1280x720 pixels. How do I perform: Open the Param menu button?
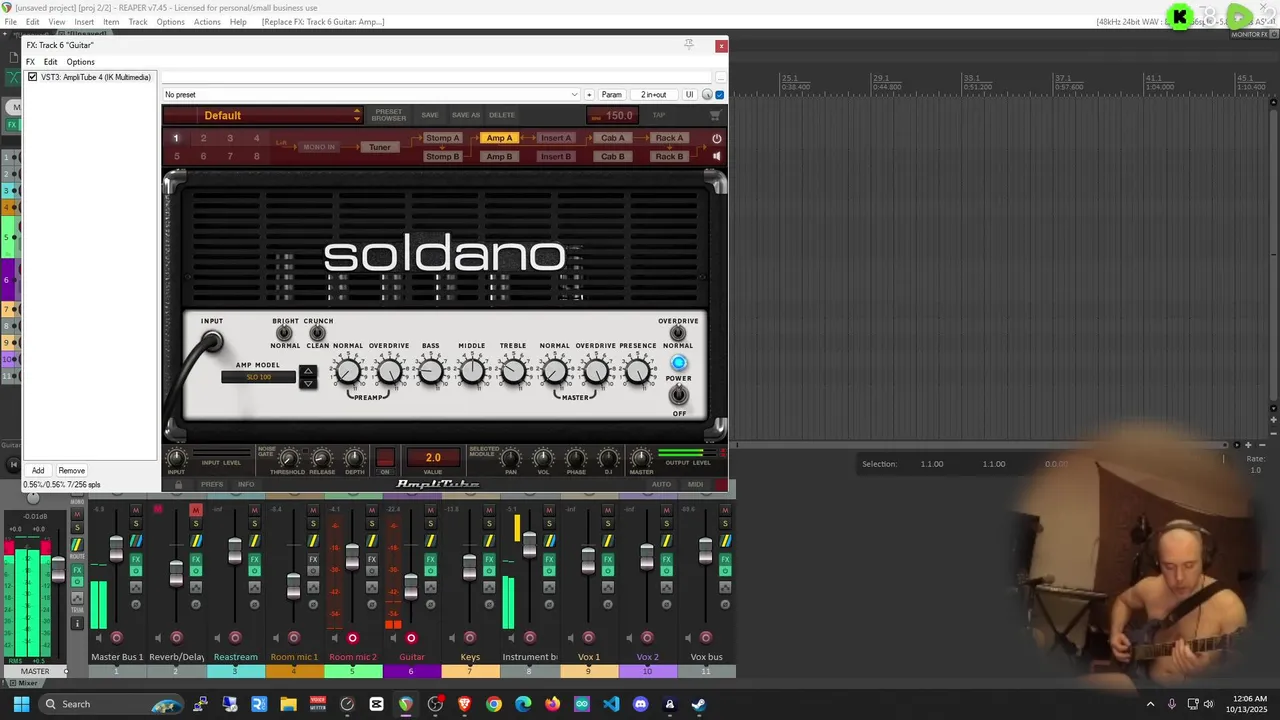611,95
